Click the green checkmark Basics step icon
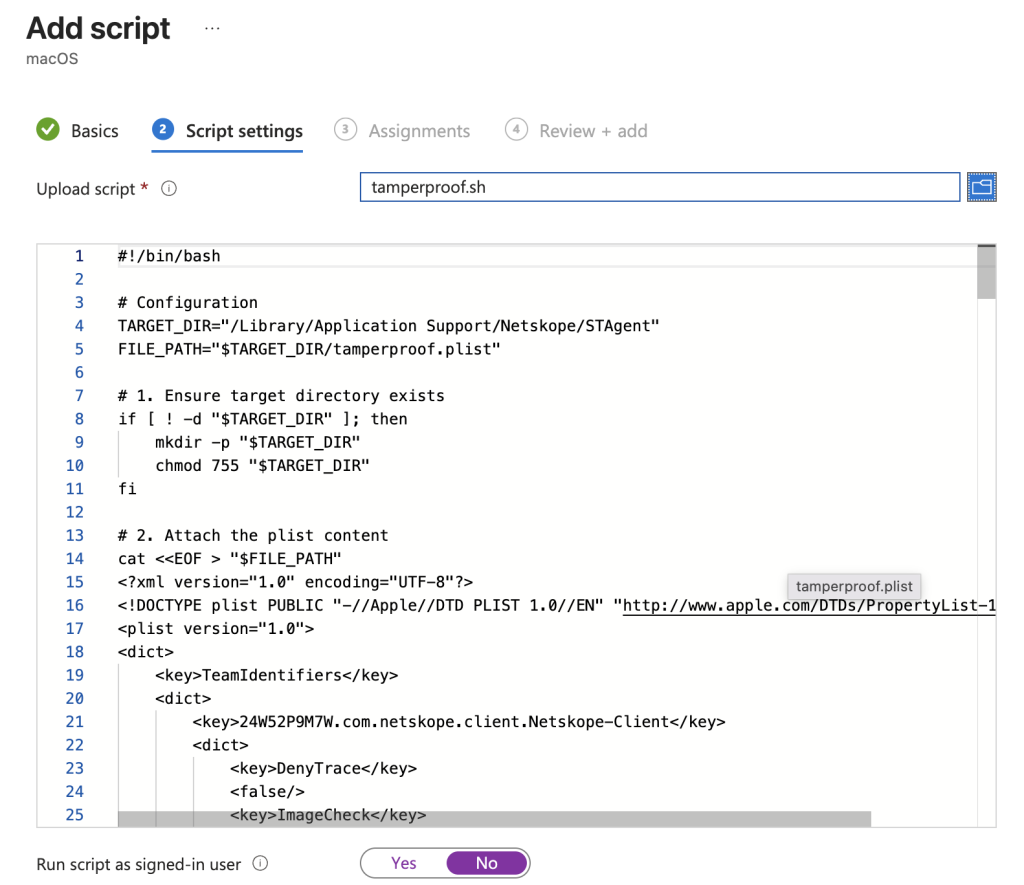Image resolution: width=1024 pixels, height=885 pixels. click(x=48, y=129)
